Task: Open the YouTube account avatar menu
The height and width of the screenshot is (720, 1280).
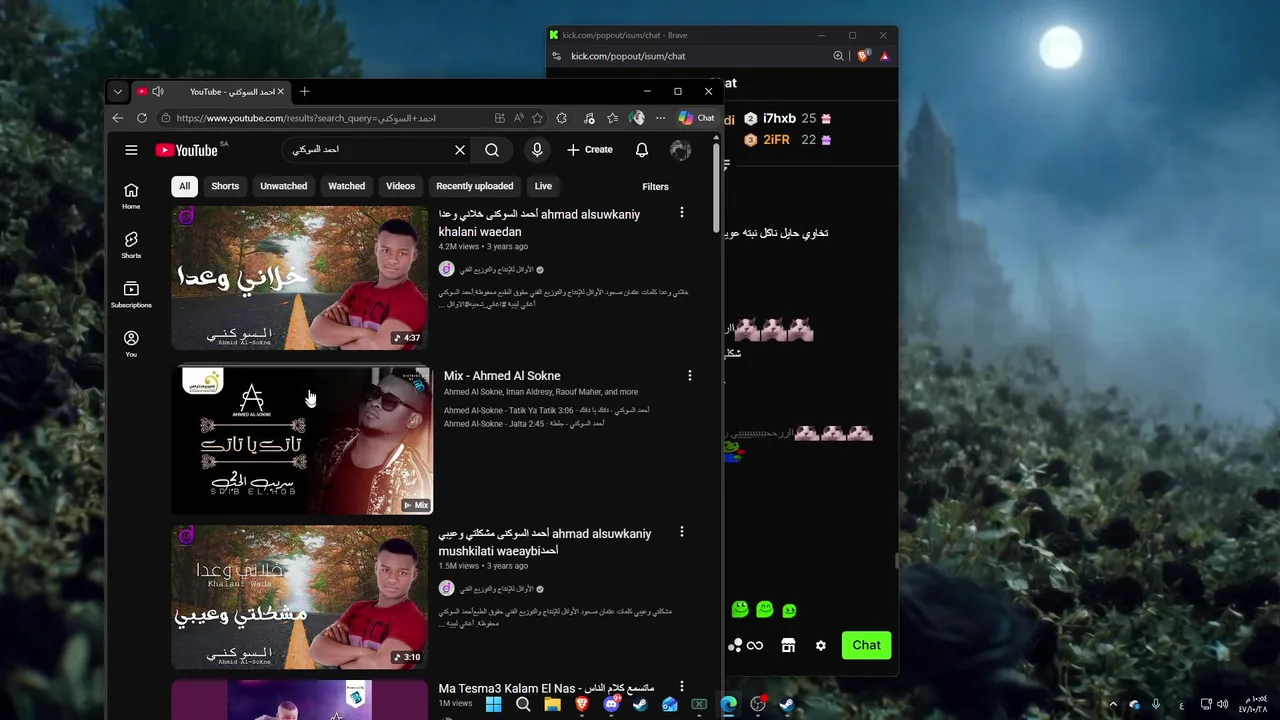Action: tap(680, 150)
